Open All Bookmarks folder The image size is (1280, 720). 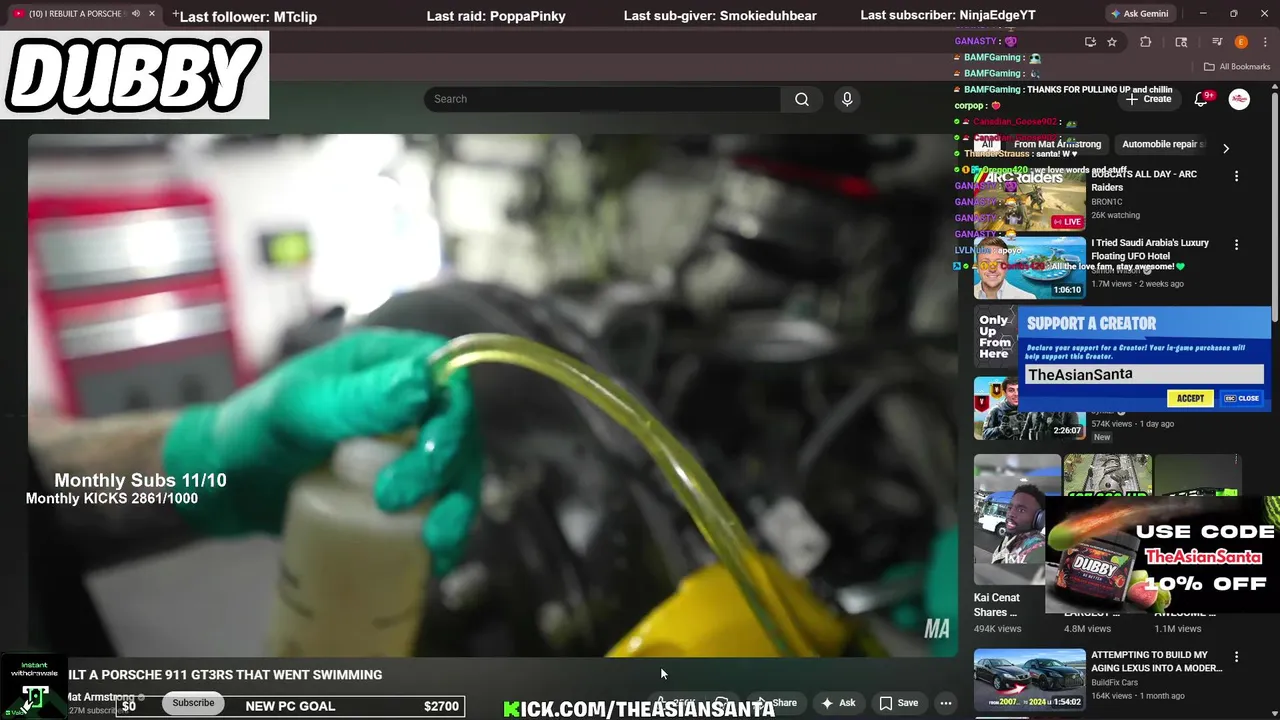coord(1237,67)
